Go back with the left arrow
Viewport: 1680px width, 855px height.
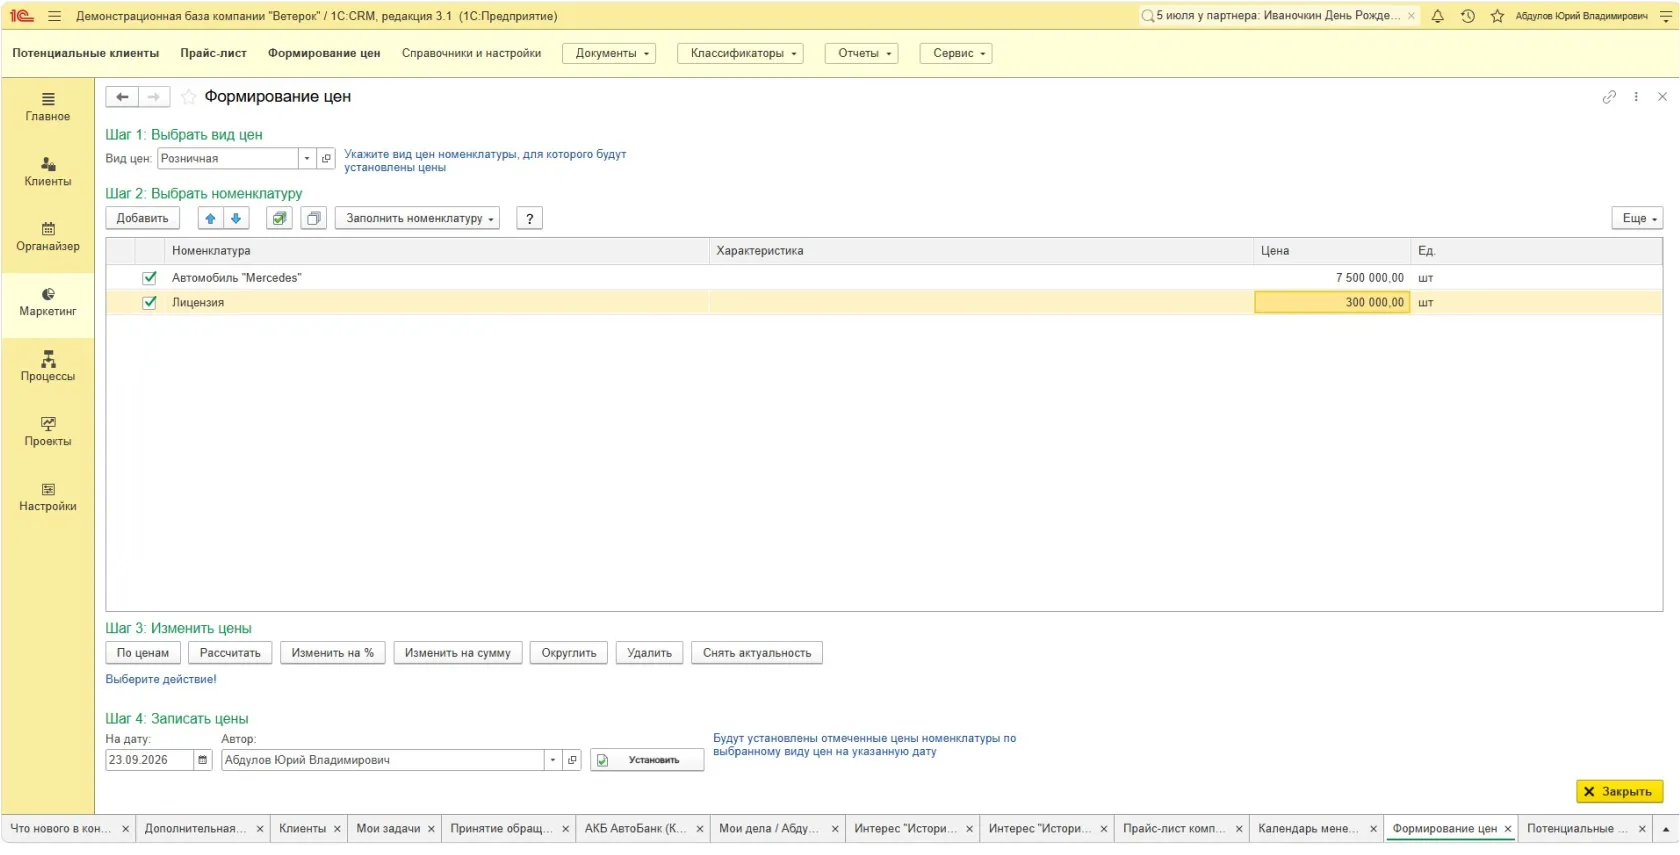122,97
